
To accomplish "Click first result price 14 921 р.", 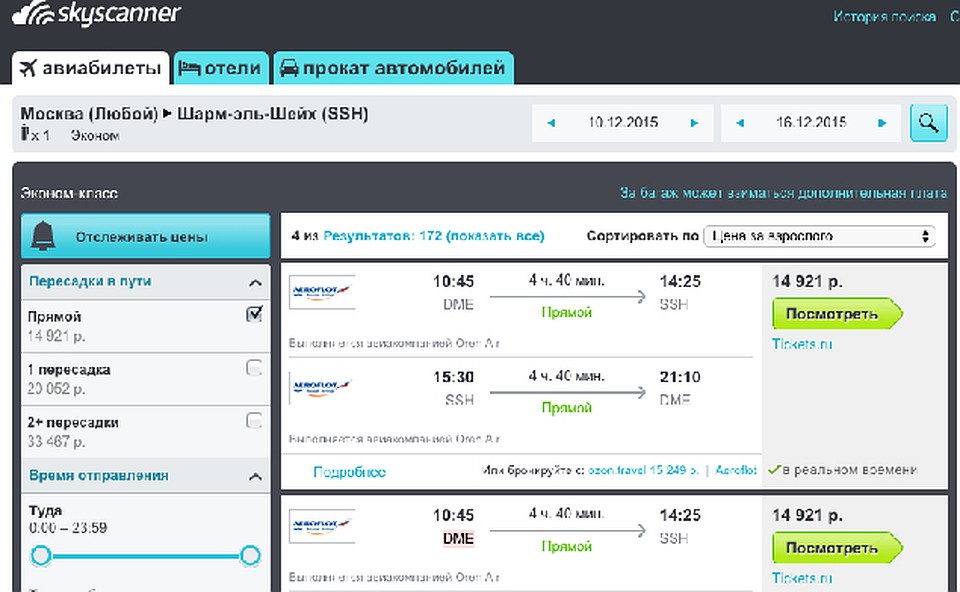I will tap(808, 282).
